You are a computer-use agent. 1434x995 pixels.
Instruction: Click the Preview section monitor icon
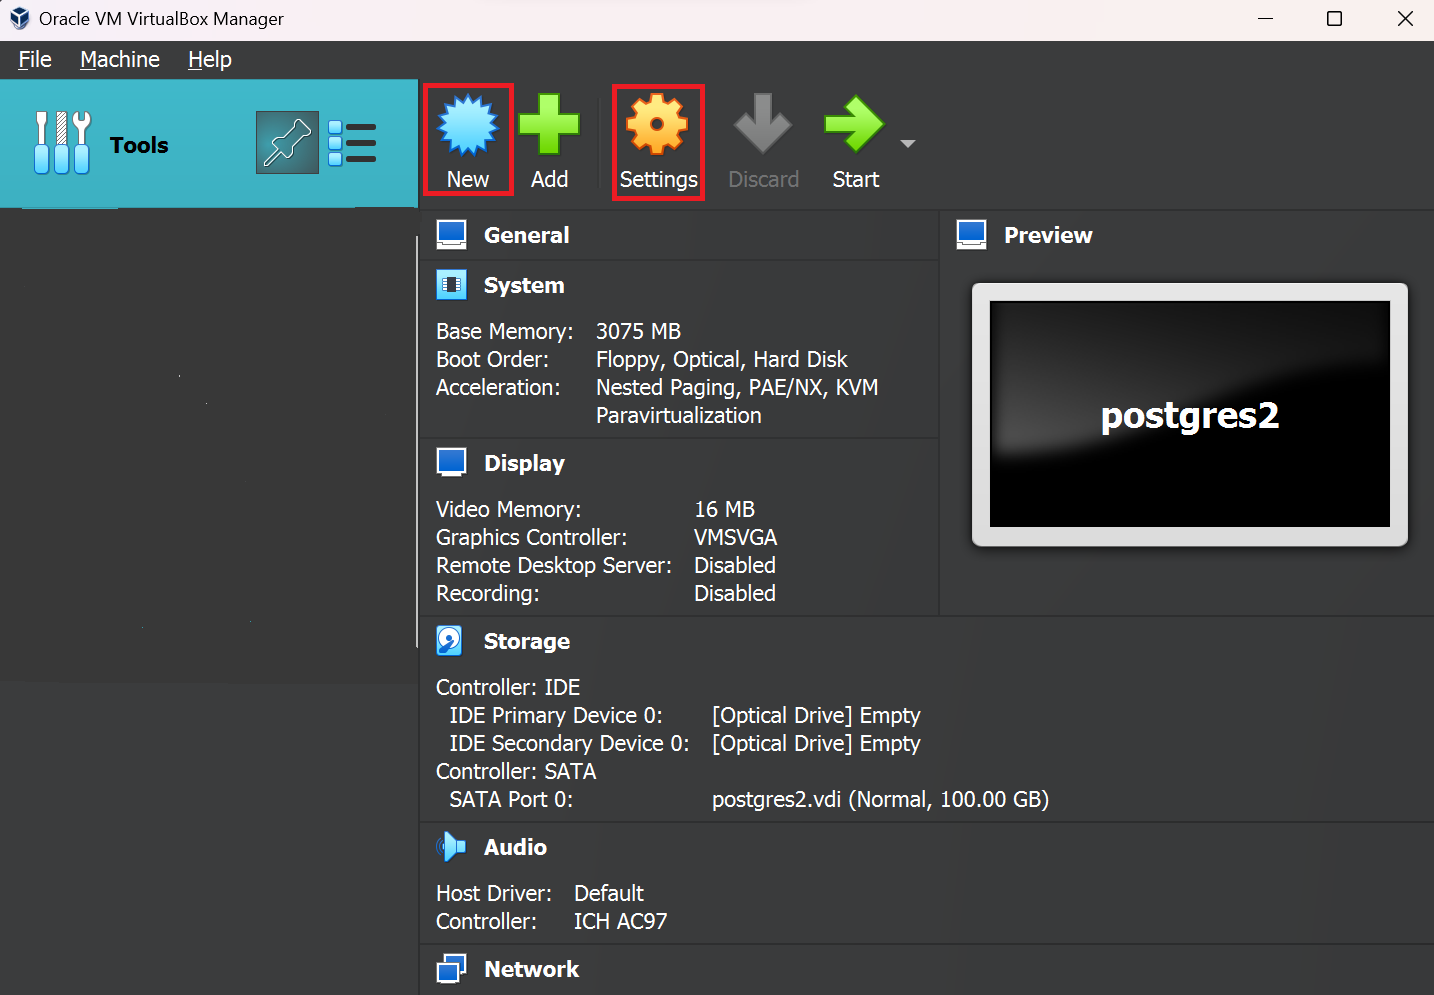click(x=972, y=235)
